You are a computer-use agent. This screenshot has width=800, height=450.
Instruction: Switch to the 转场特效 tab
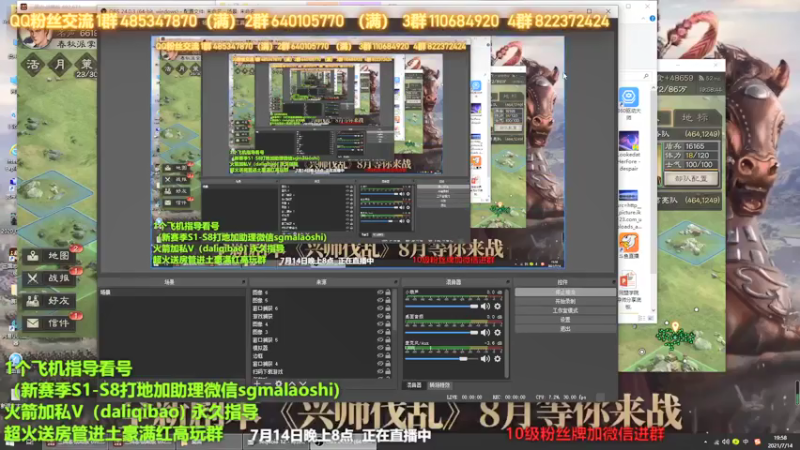[439, 385]
